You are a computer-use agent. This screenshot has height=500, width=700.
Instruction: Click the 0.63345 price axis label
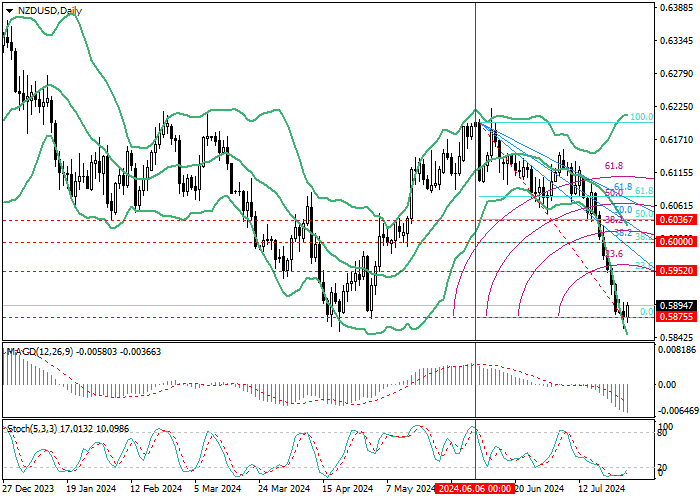pos(676,41)
